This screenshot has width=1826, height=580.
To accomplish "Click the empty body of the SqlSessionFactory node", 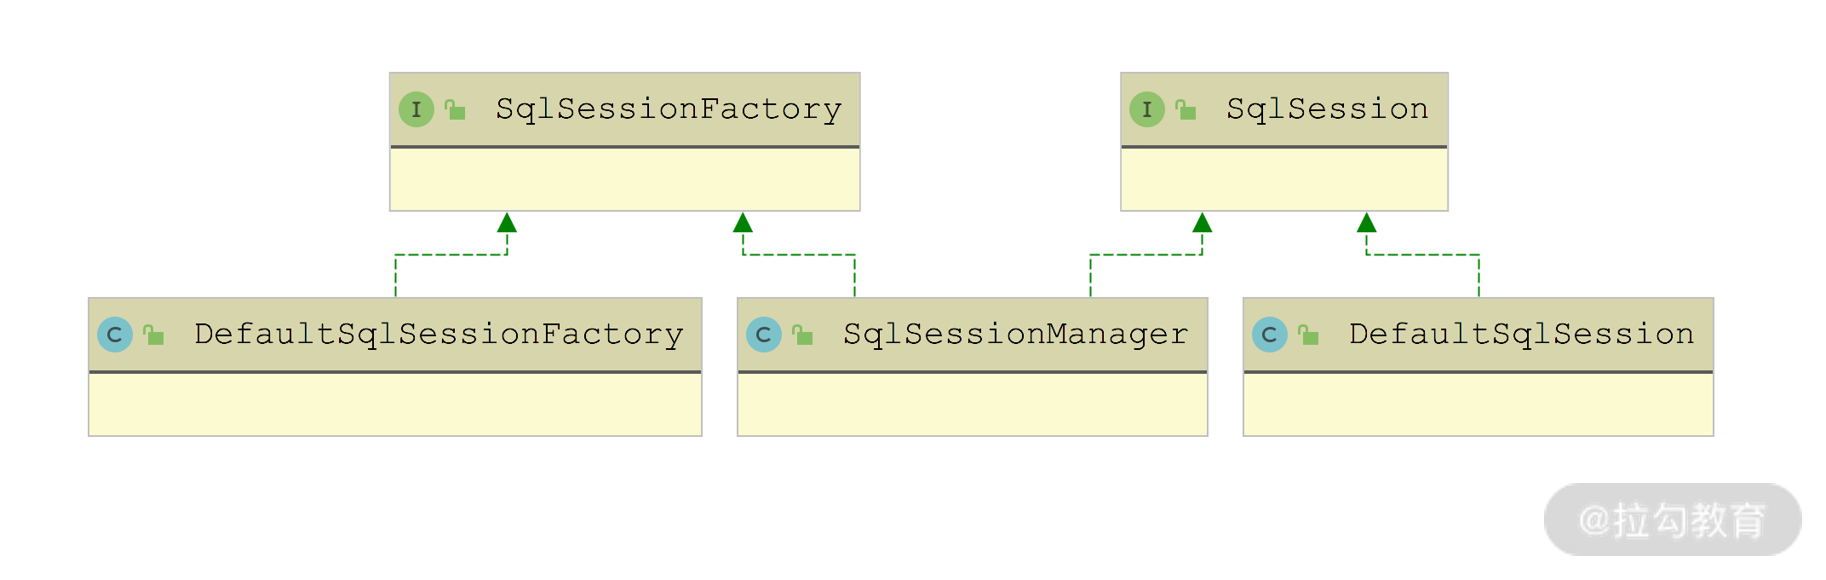I will coord(625,180).
